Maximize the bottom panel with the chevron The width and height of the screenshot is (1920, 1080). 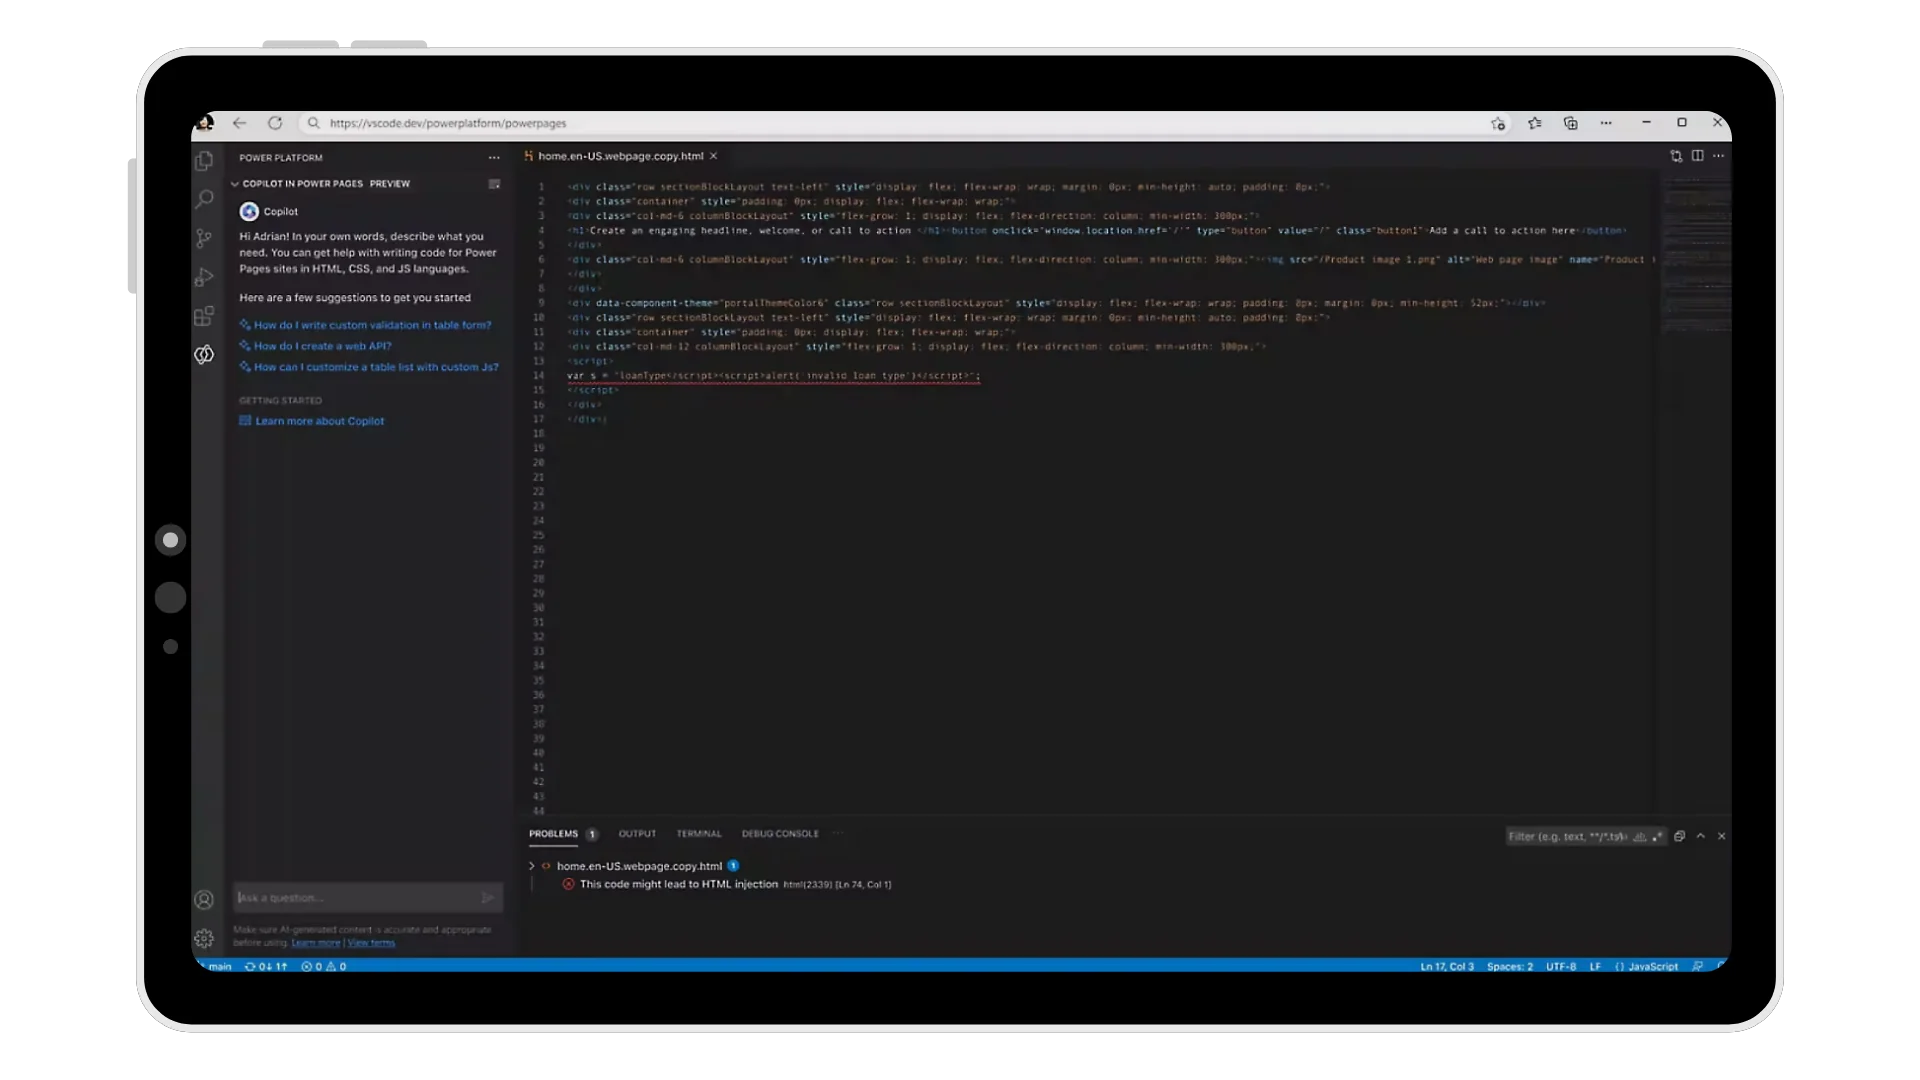tap(1701, 836)
